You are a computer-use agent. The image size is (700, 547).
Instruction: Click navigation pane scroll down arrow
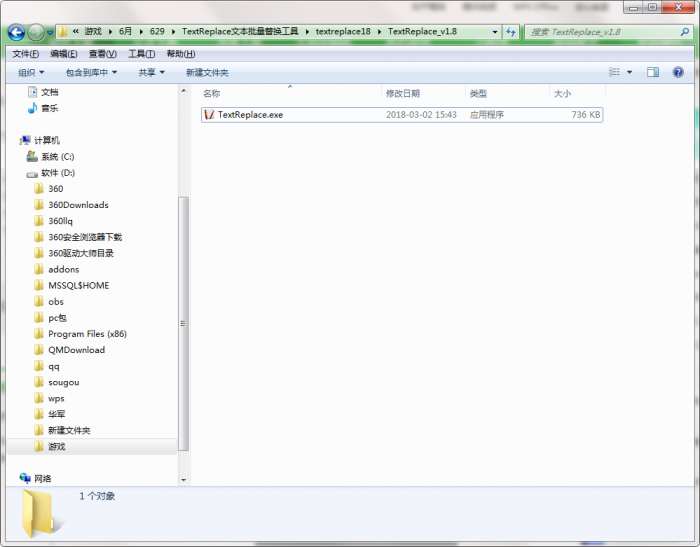click(x=183, y=480)
